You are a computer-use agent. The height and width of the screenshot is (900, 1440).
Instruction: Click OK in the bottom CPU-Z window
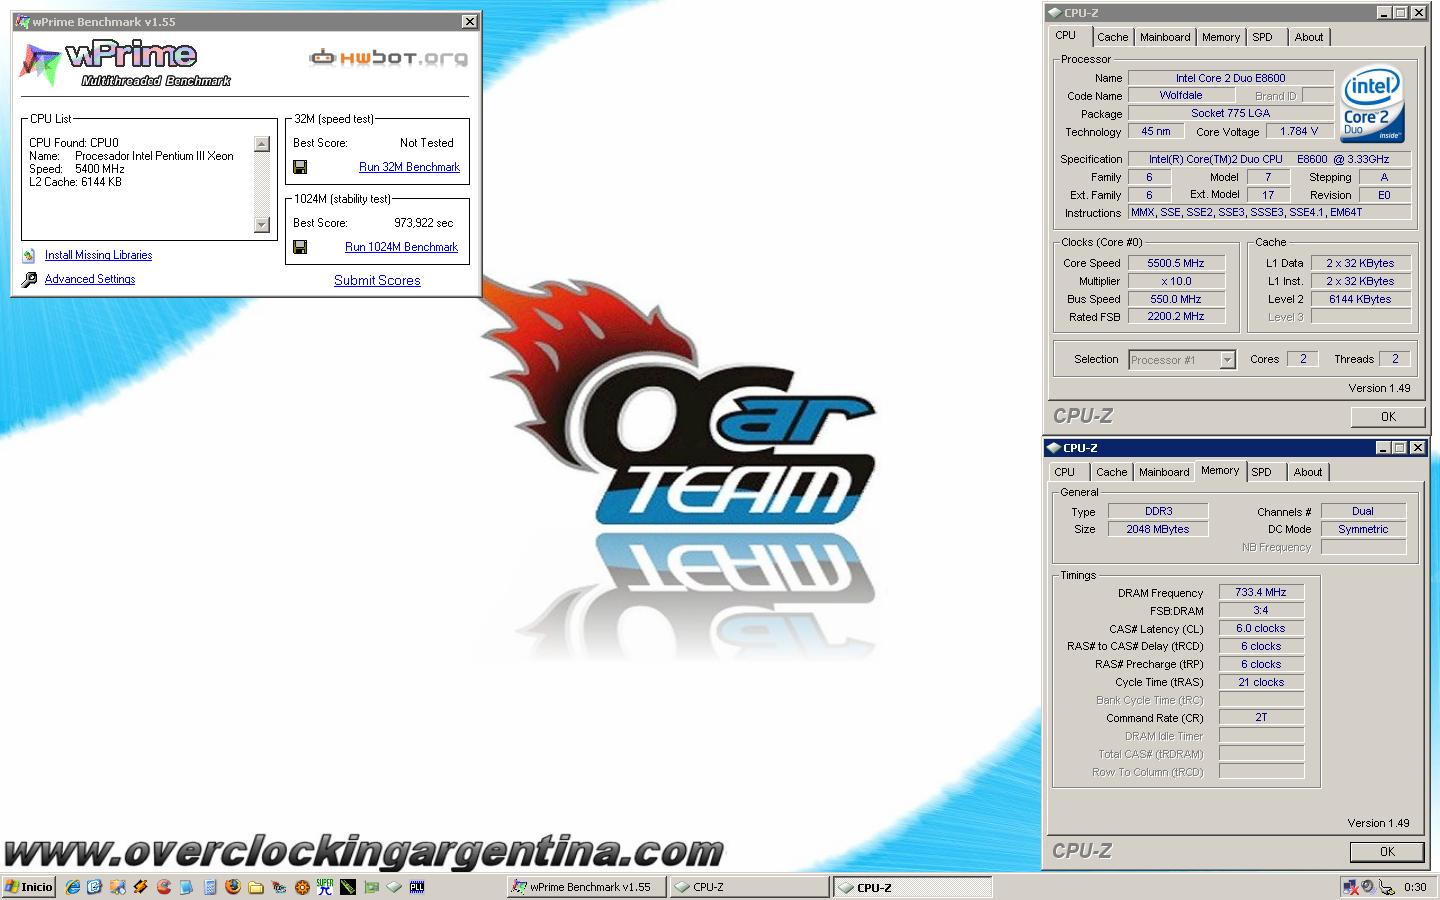click(x=1387, y=851)
